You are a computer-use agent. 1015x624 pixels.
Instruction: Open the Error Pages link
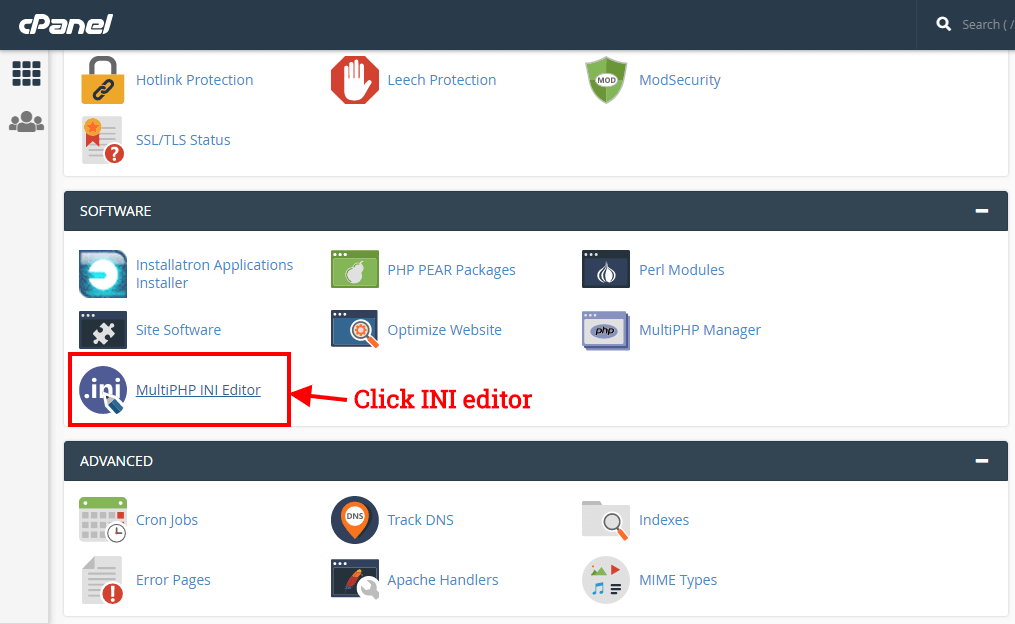coord(173,581)
